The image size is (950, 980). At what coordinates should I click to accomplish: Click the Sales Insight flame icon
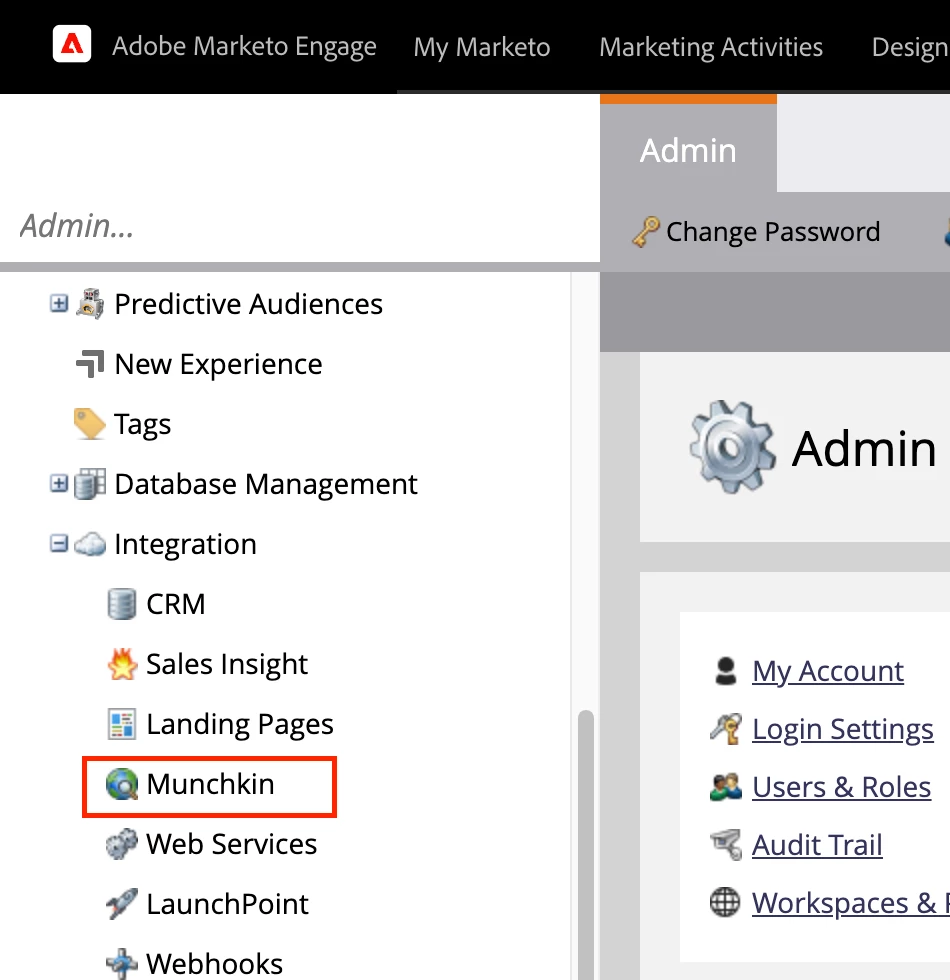point(122,664)
